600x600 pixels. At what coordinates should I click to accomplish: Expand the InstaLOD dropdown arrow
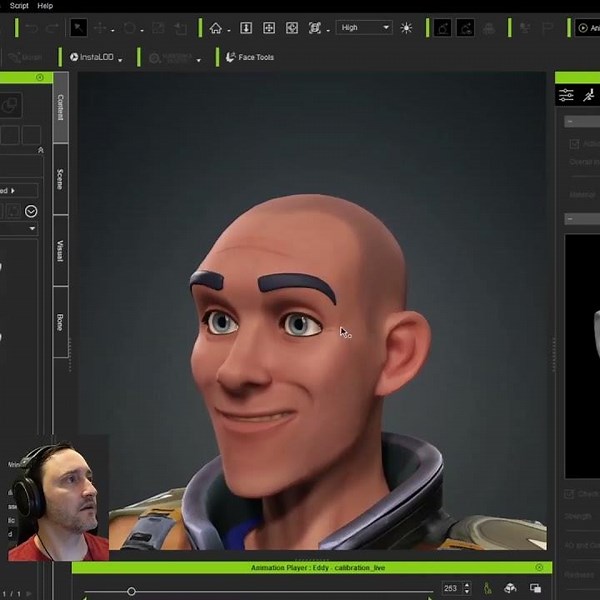[x=120, y=60]
